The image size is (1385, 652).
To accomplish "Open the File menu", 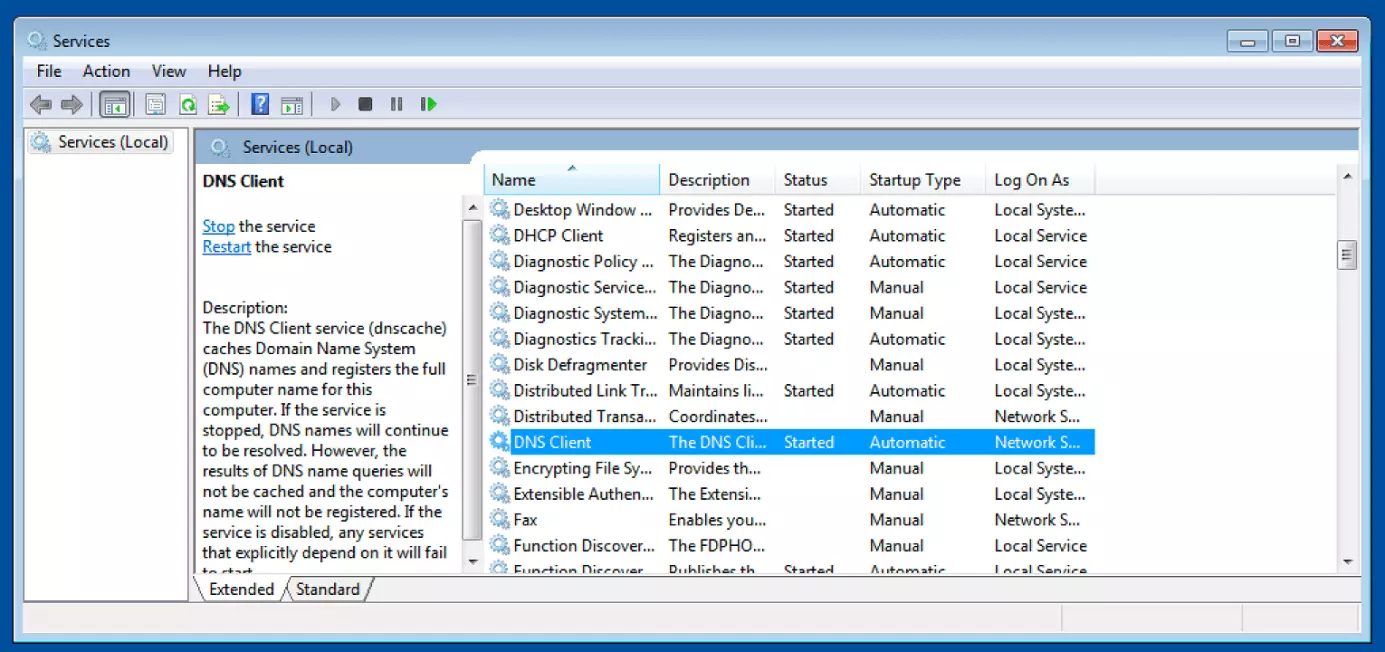I will [x=49, y=71].
